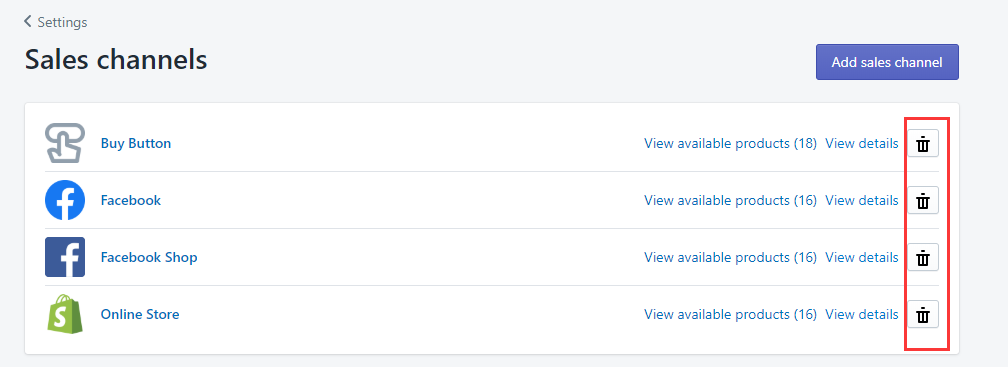Screen dimensions: 1008x367
Task: Click the trash icon for Online Store
Action: pyautogui.click(x=922, y=314)
